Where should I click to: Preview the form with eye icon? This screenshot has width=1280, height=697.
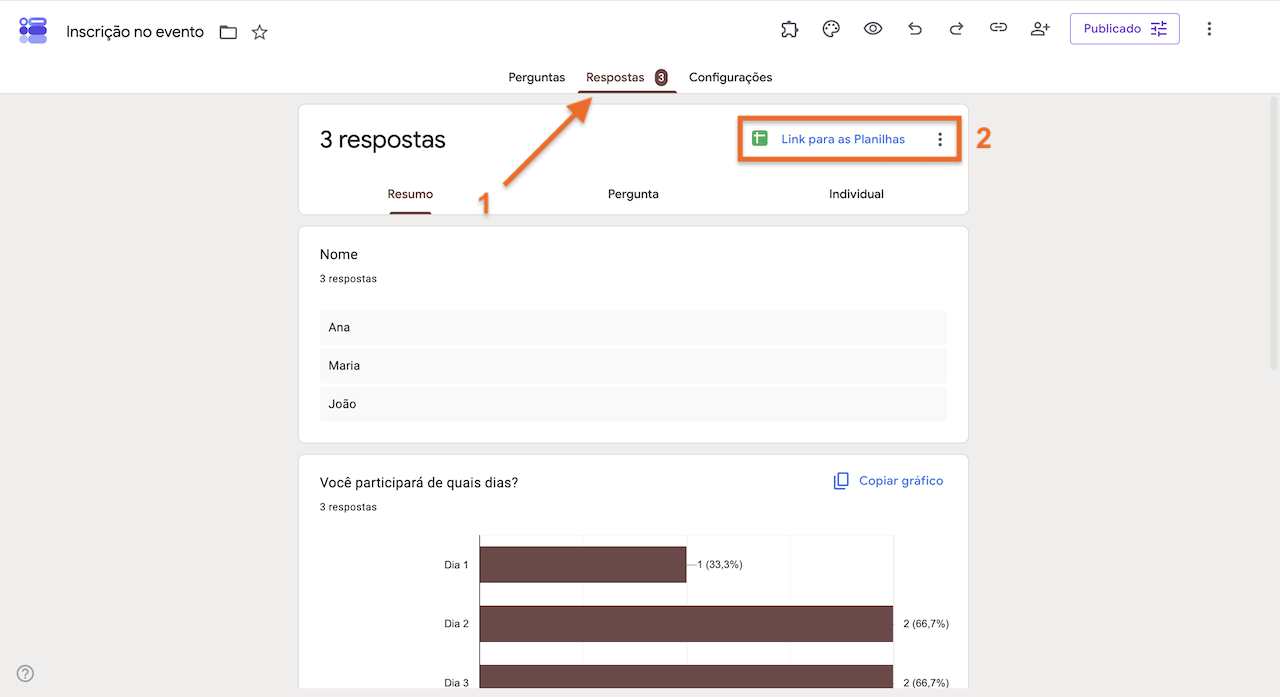873,29
